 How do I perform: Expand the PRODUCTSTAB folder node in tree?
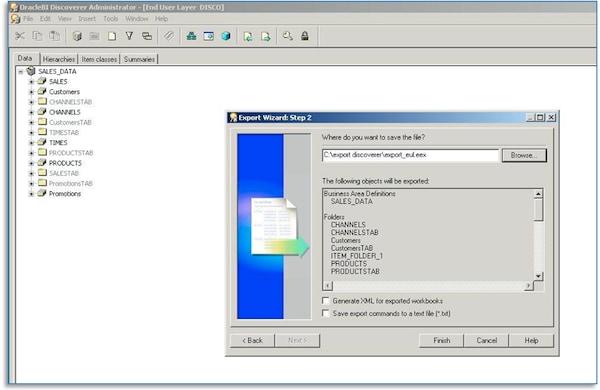[32, 153]
